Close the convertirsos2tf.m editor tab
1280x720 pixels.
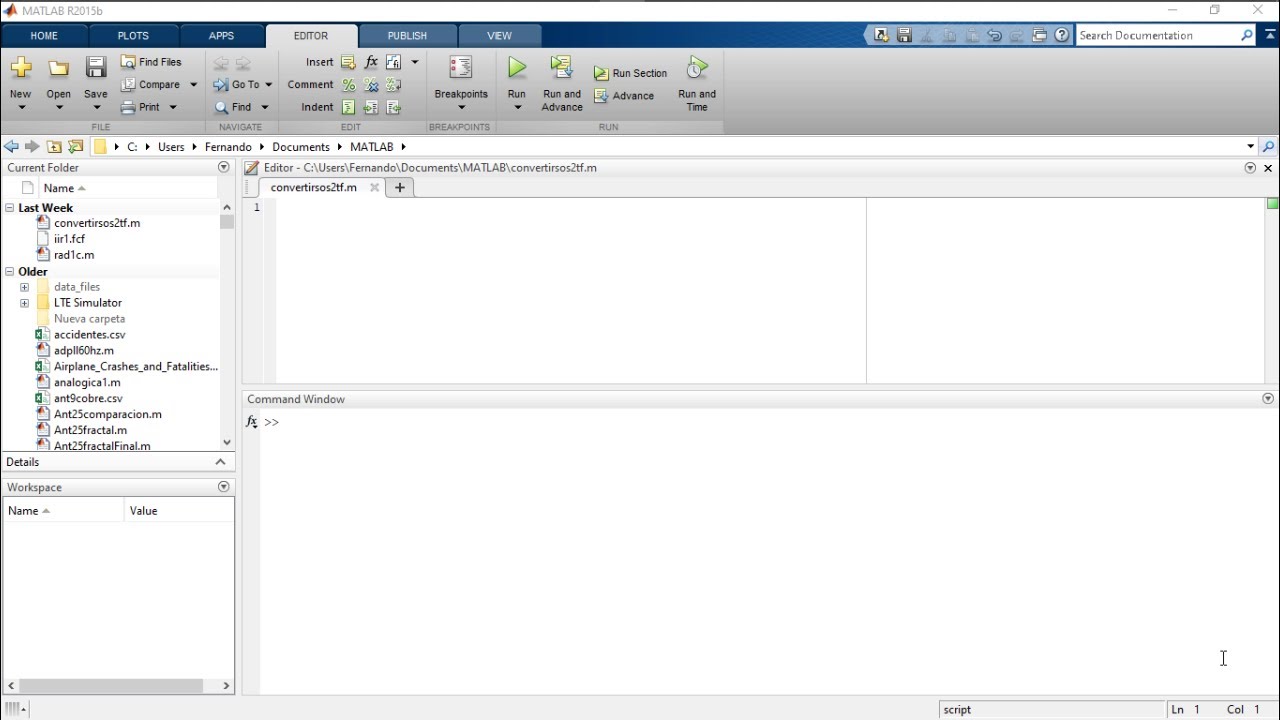pos(375,187)
